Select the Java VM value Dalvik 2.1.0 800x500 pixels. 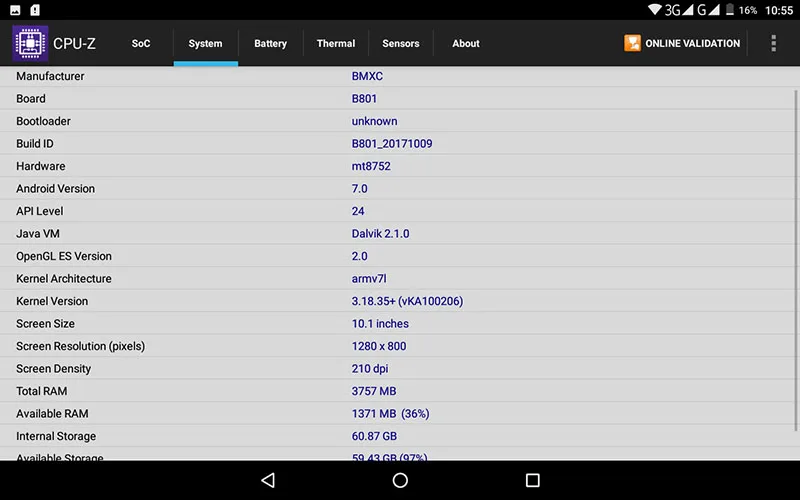click(x=380, y=233)
